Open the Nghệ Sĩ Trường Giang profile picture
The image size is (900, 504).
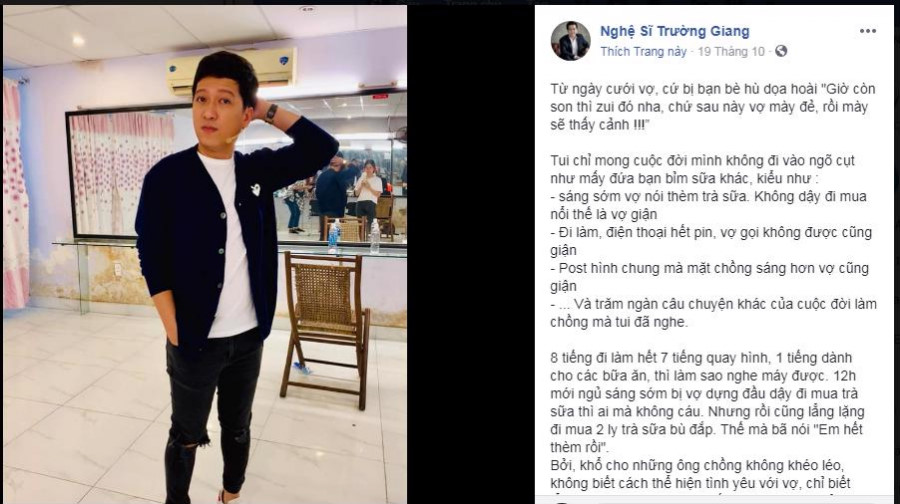tap(570, 41)
